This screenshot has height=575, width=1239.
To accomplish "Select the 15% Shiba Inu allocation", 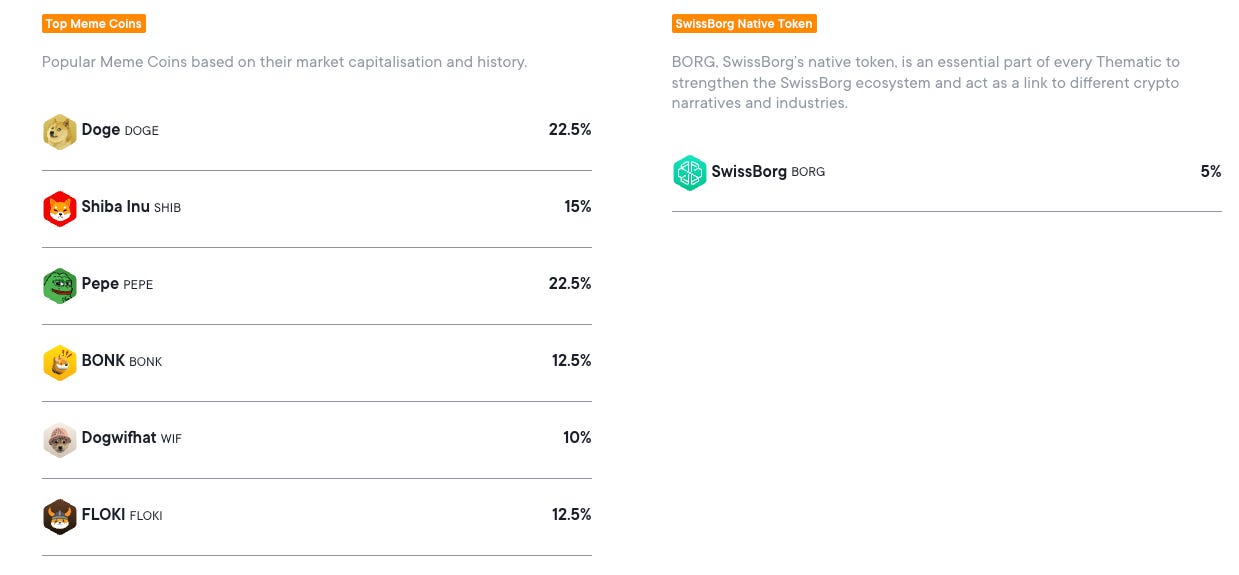I will (x=578, y=207).
